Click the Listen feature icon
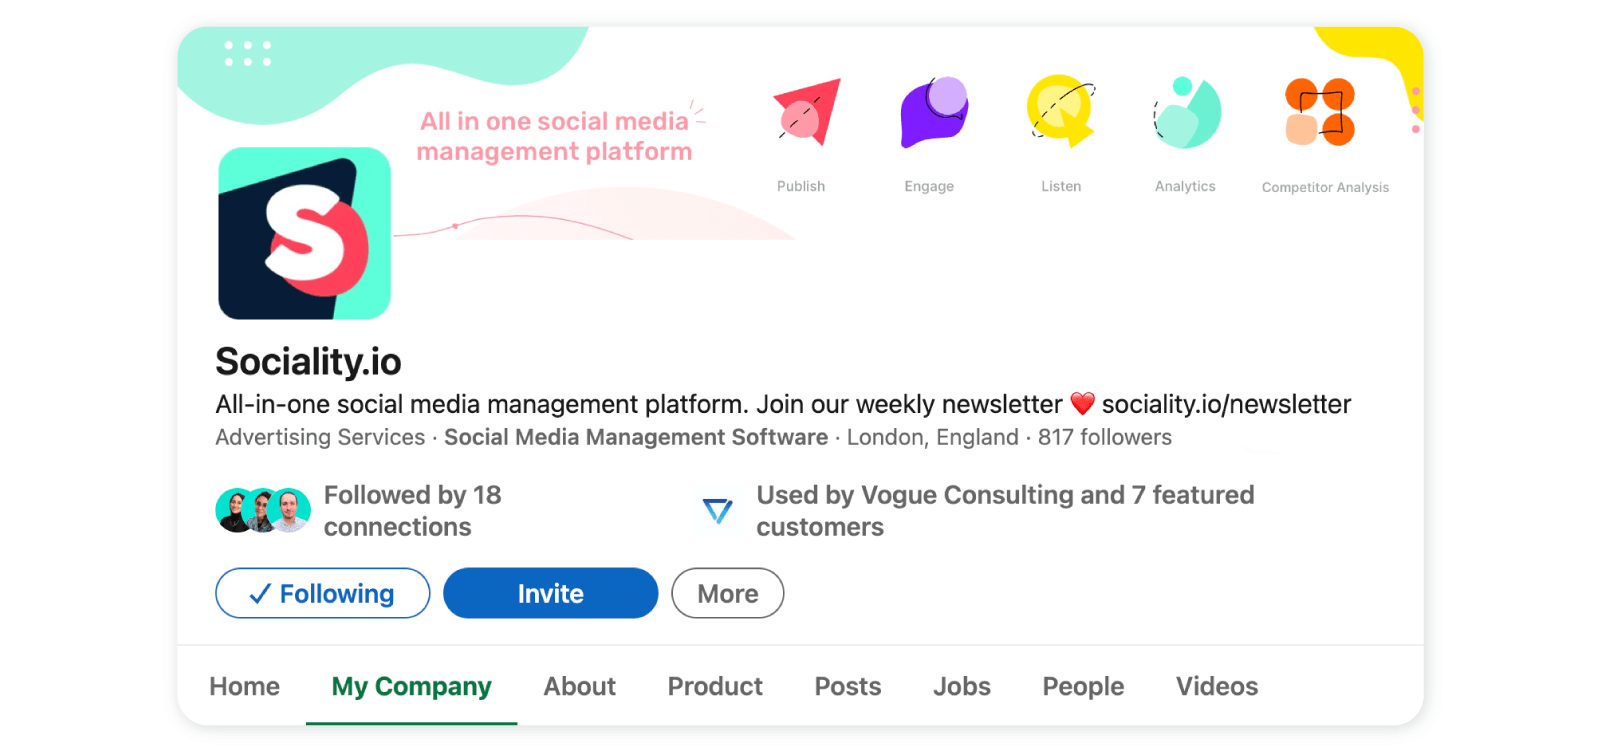This screenshot has height=750, width=1600. point(1060,112)
